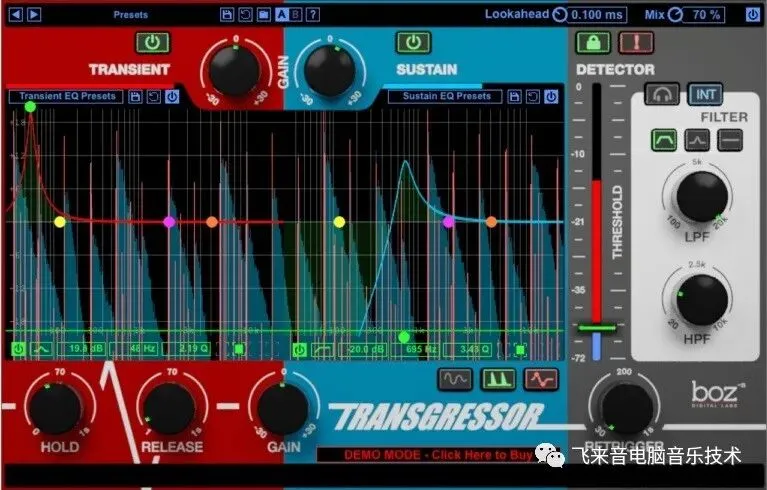Select the green Sustain EQ node near bottom
This screenshot has width=767, height=490.
[x=404, y=337]
